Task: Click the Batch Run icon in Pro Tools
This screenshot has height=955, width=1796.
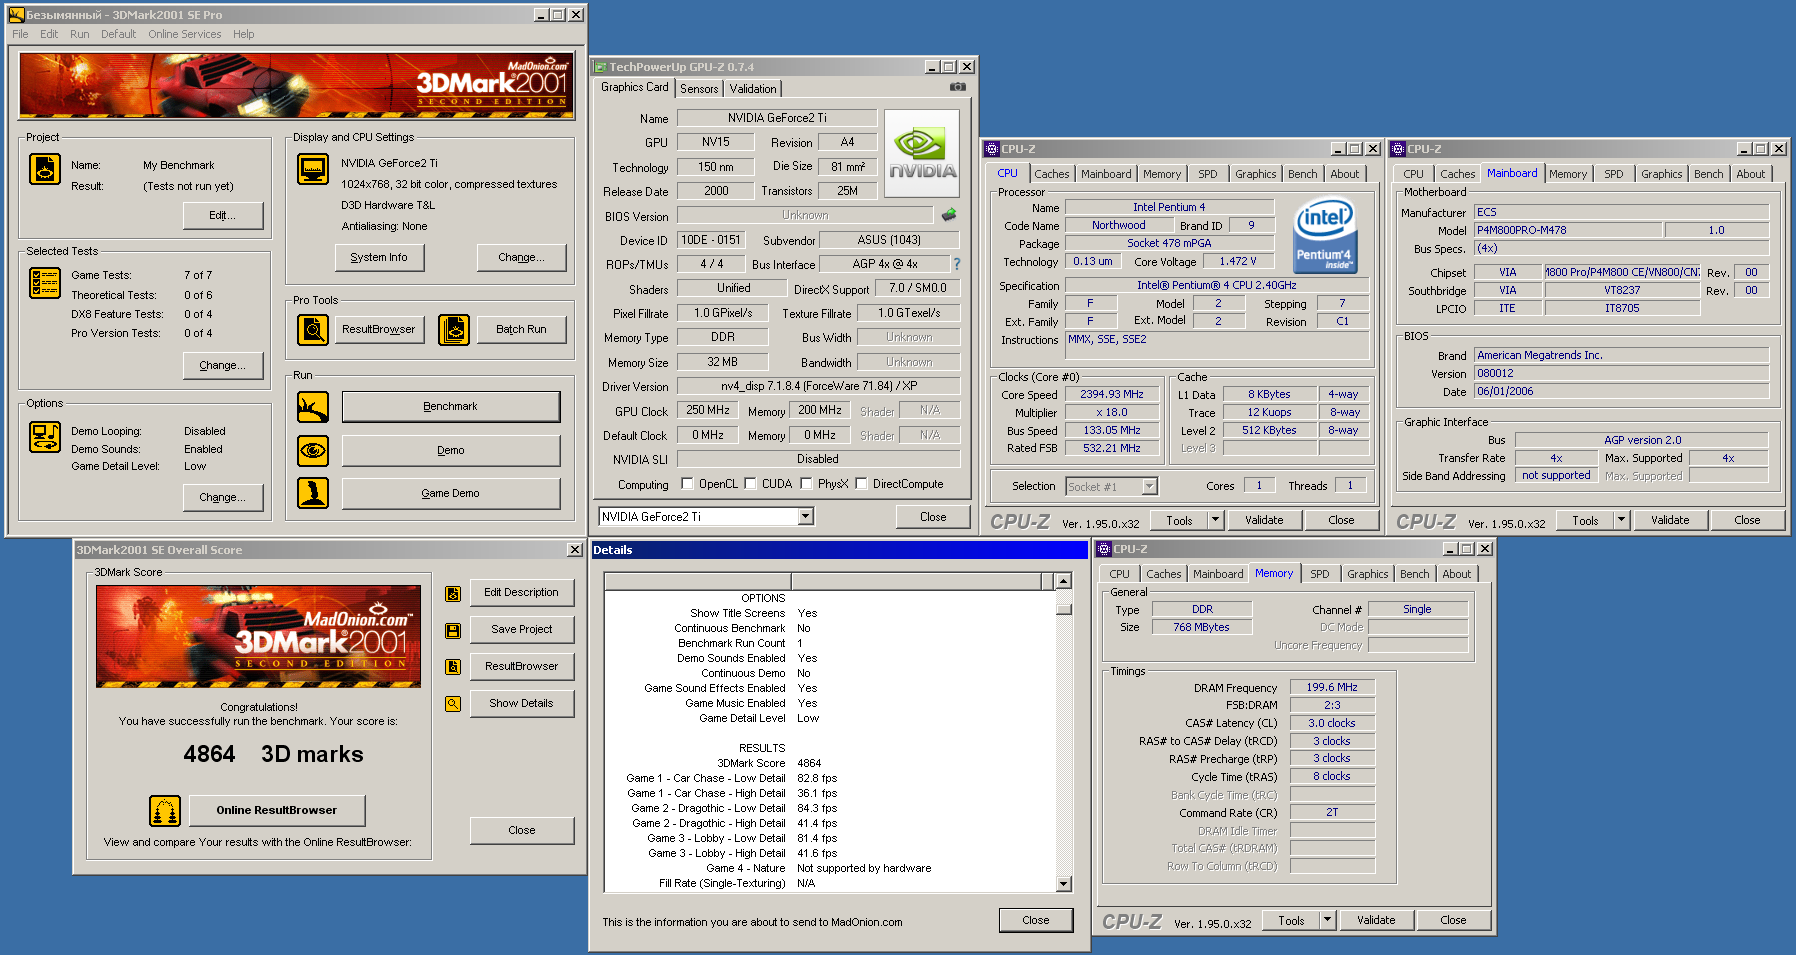Action: (454, 329)
